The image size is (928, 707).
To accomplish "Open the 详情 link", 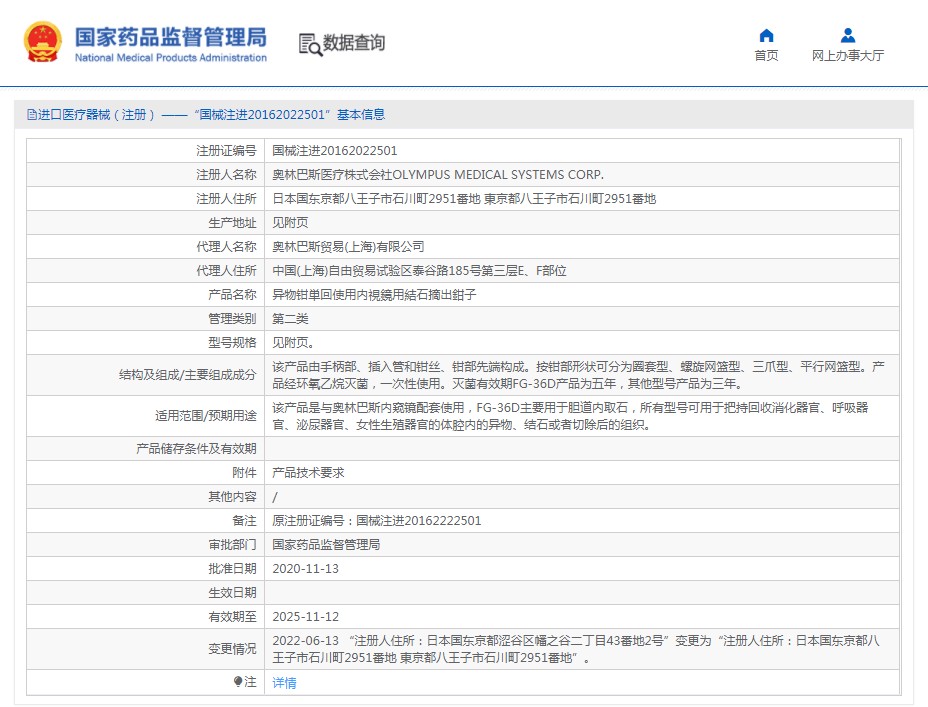I will coord(284,683).
